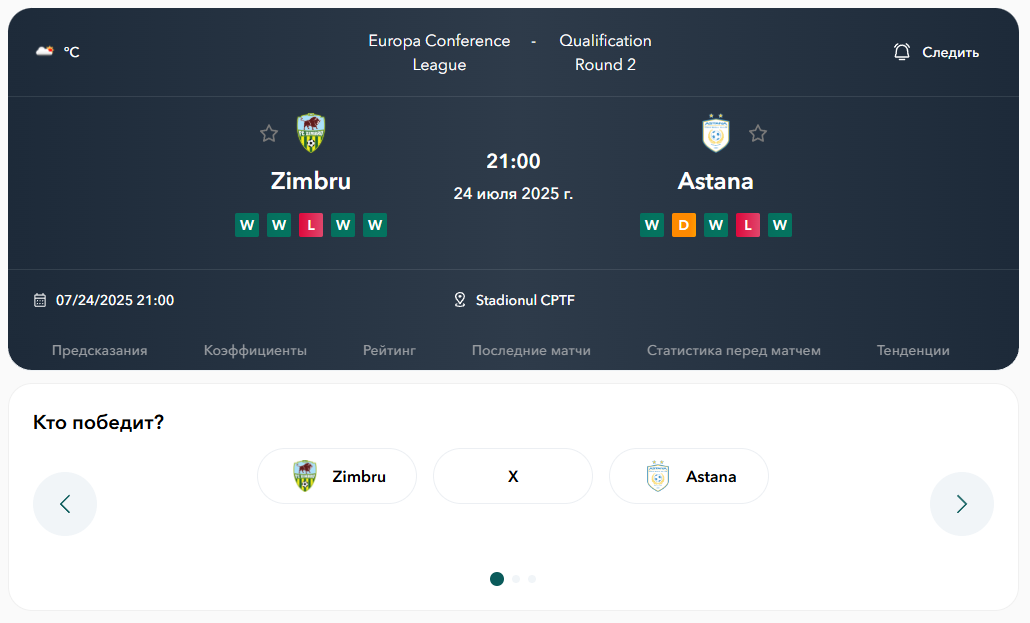
Task: Open the Статистика перед матчем section
Action: [734, 350]
